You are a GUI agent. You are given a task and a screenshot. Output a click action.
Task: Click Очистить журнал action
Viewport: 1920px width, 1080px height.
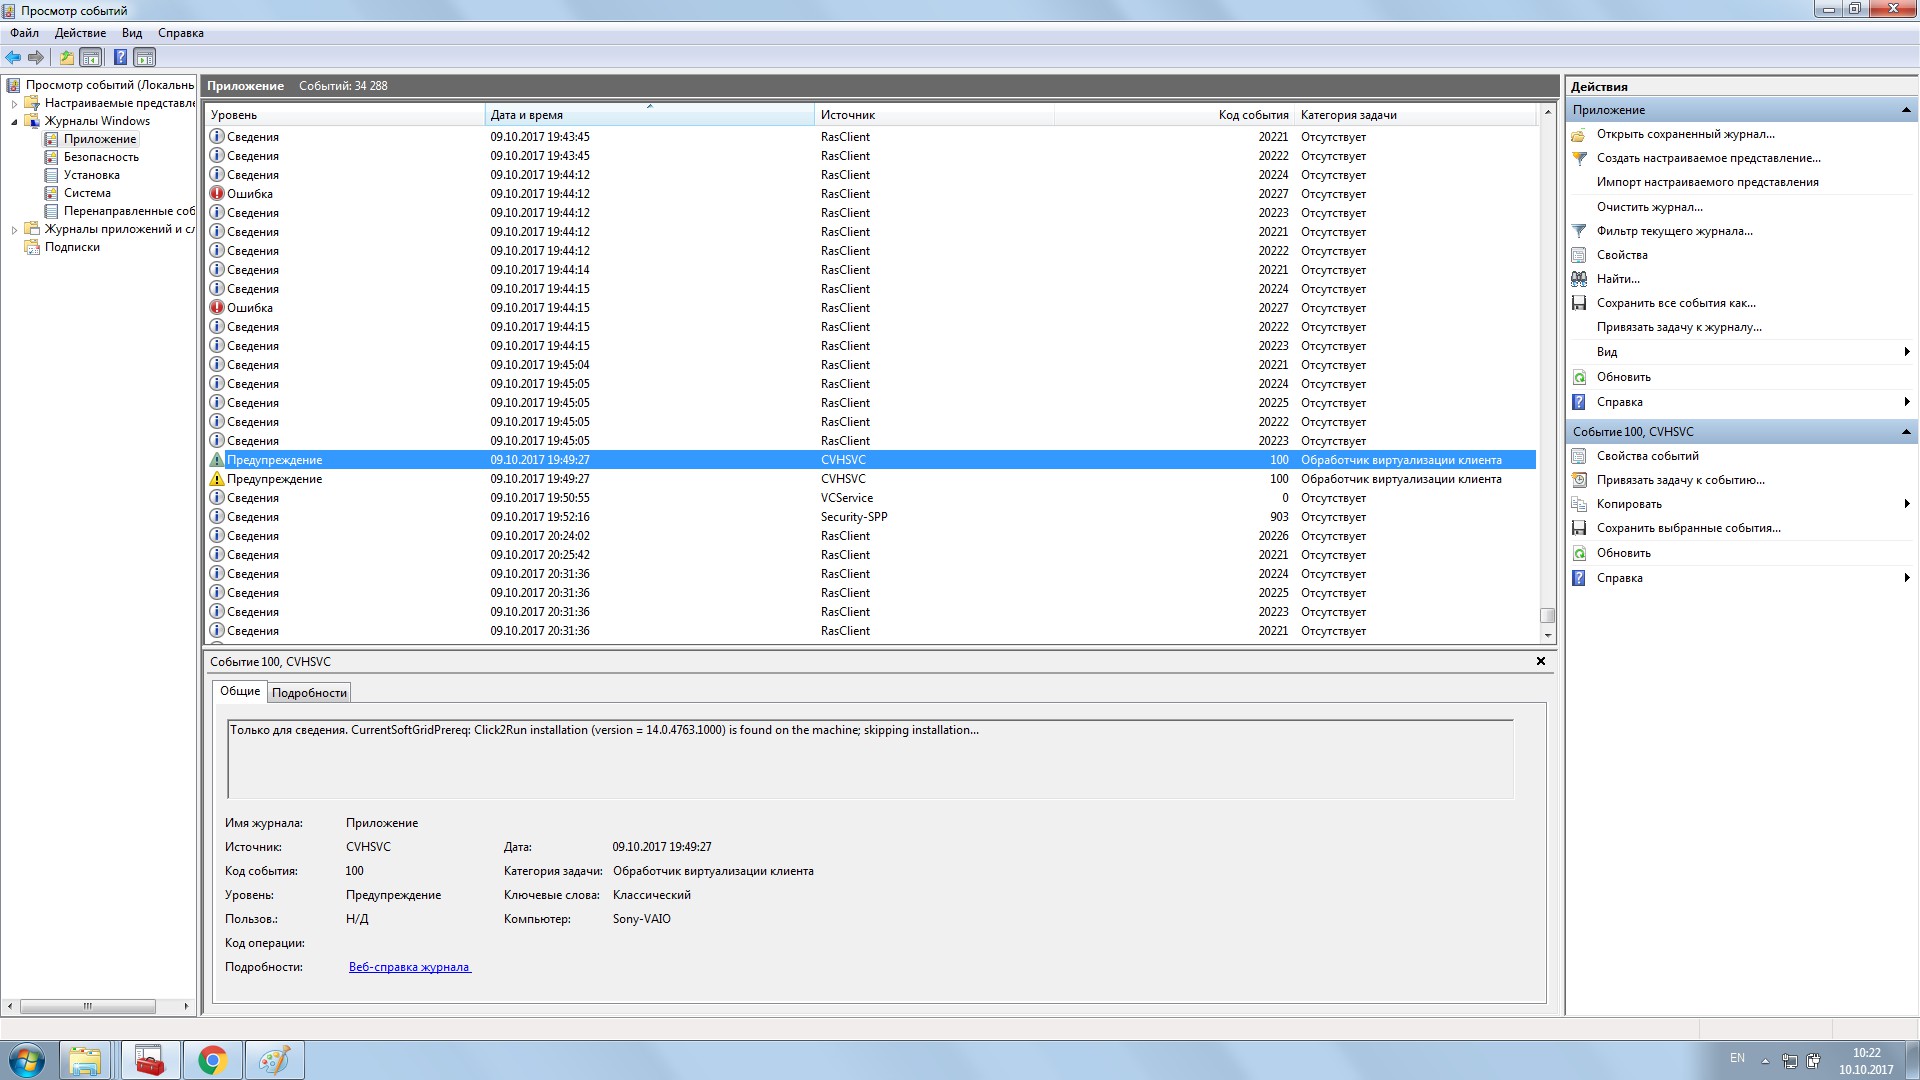click(x=1649, y=207)
